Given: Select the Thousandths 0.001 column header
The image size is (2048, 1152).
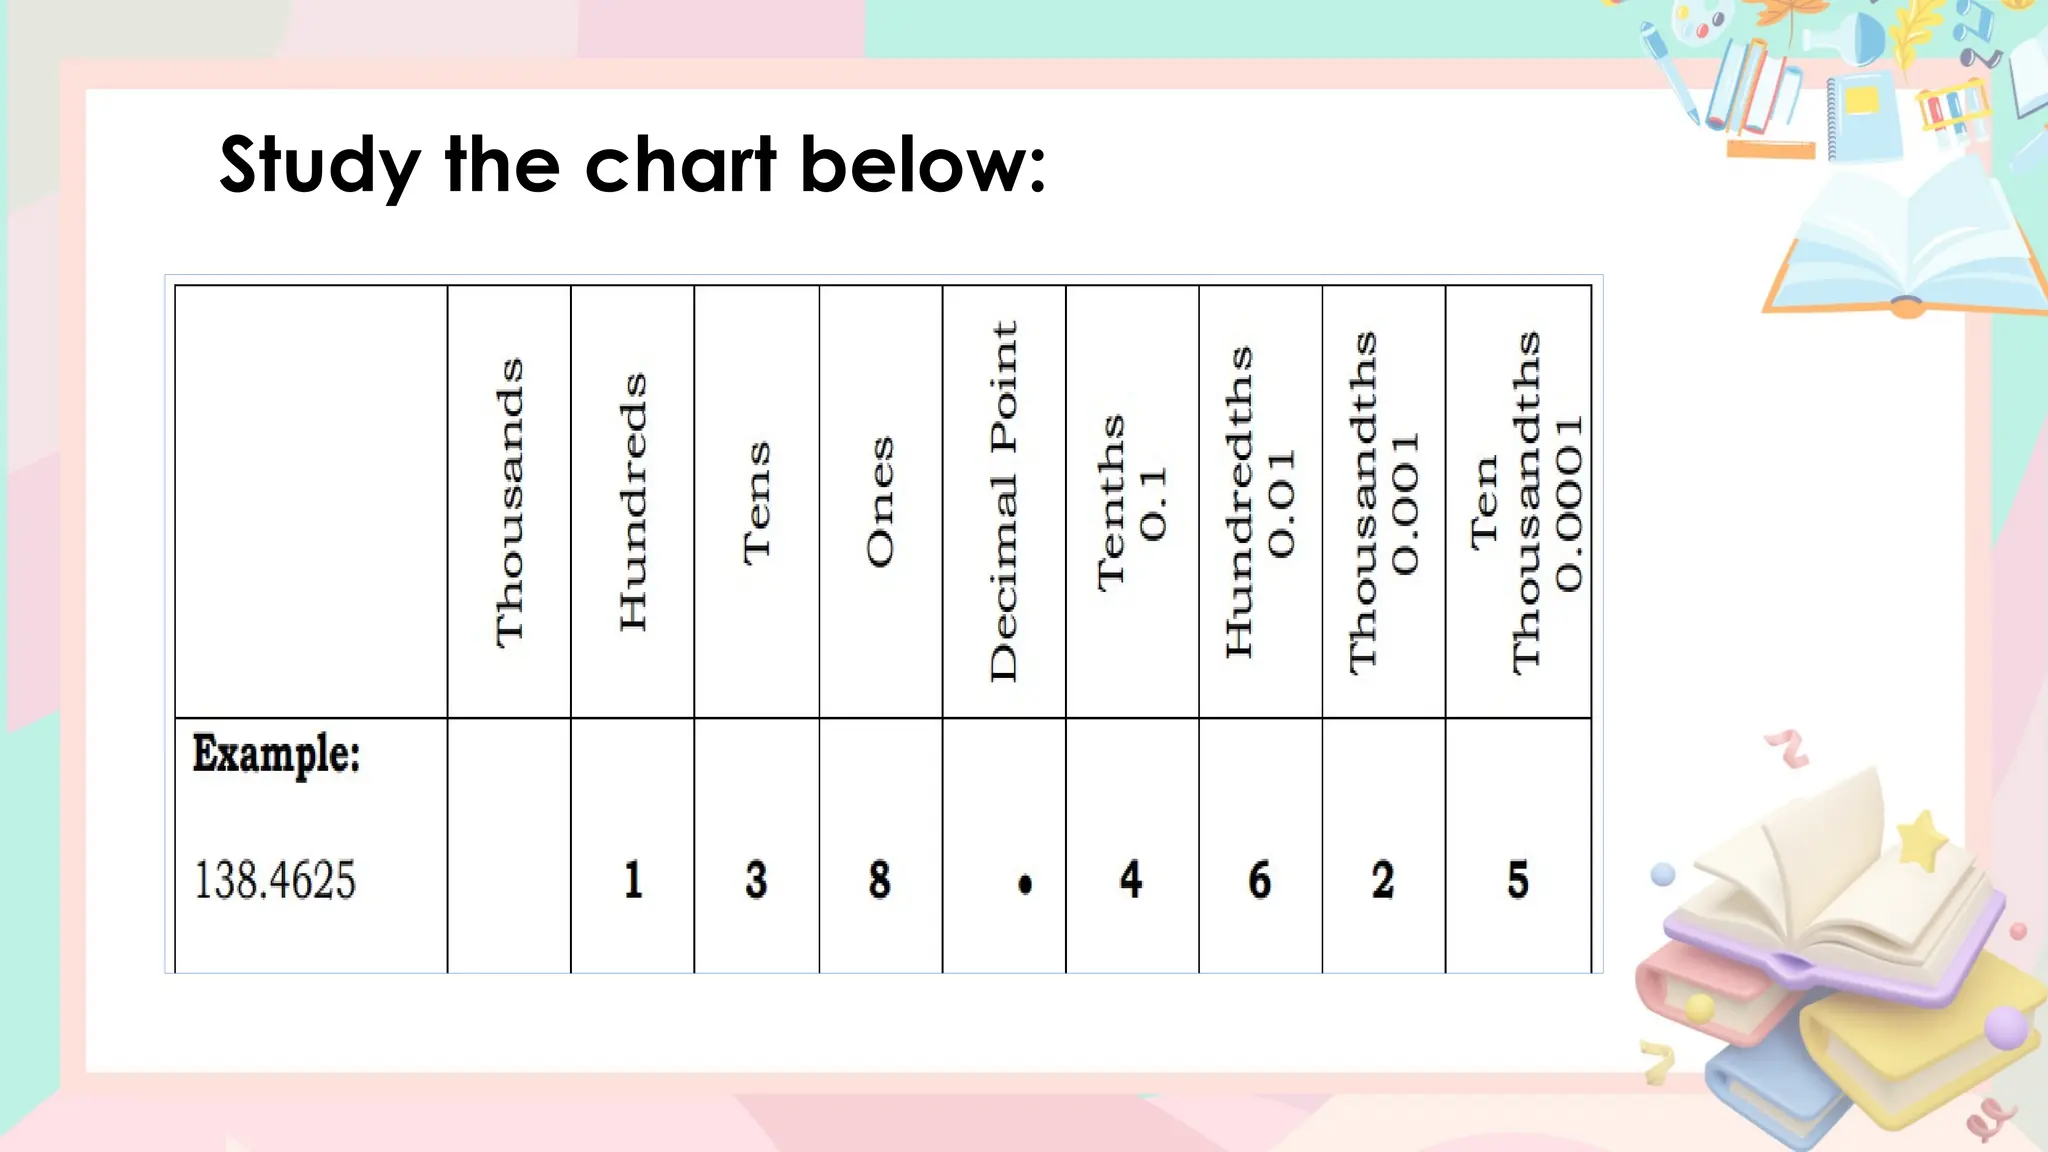Looking at the screenshot, I should pos(1383,502).
